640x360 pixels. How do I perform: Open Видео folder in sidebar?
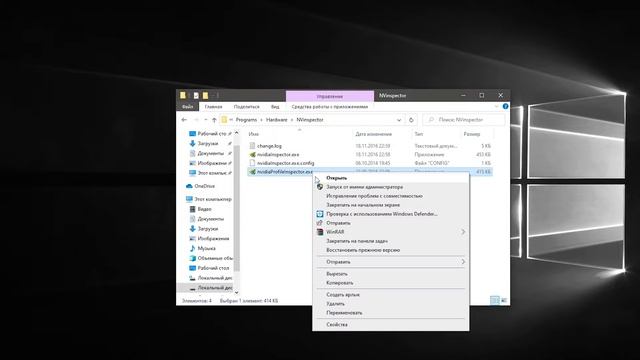point(204,209)
